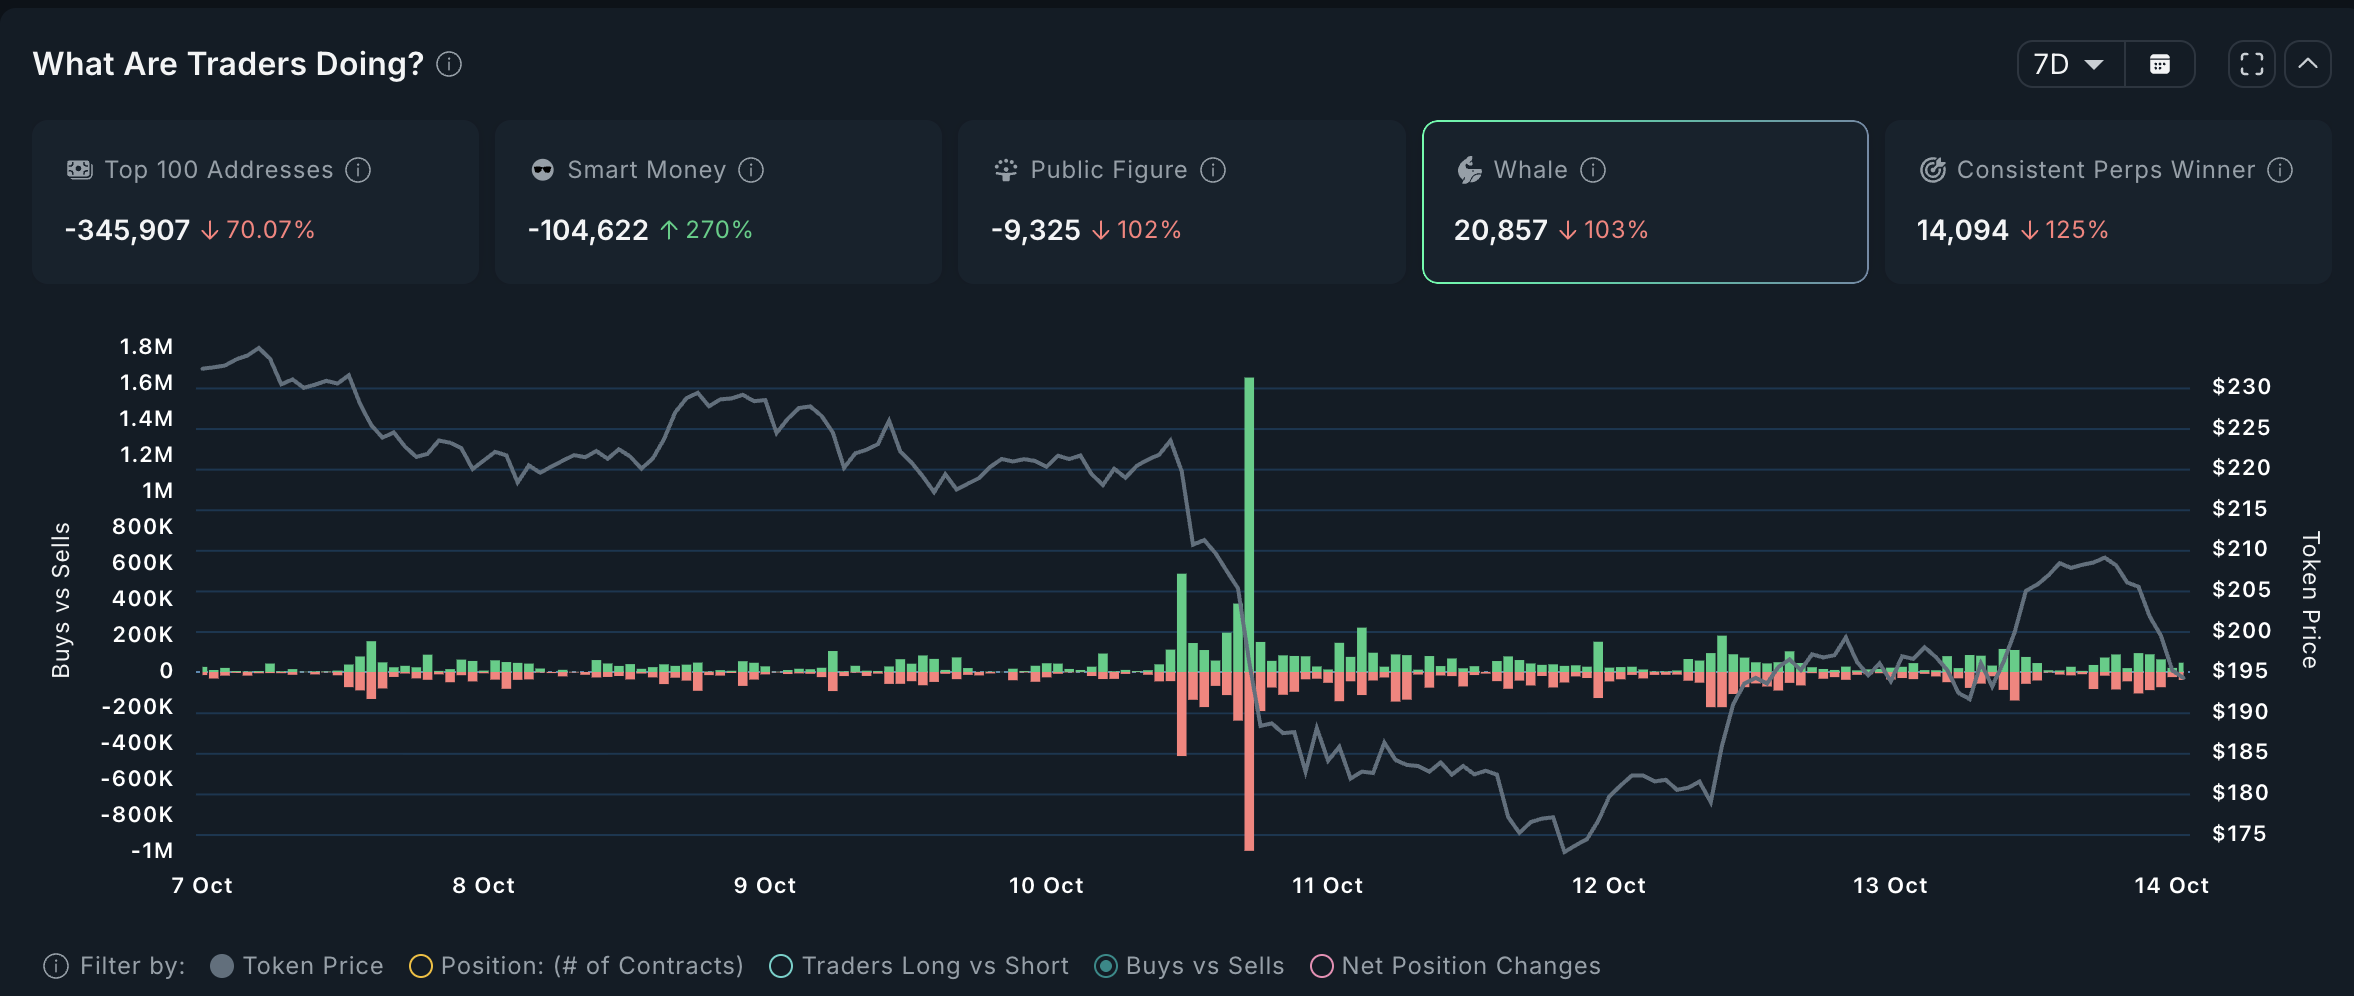The image size is (2354, 996).
Task: Switch to Top 100 Addresses card
Action: 255,202
